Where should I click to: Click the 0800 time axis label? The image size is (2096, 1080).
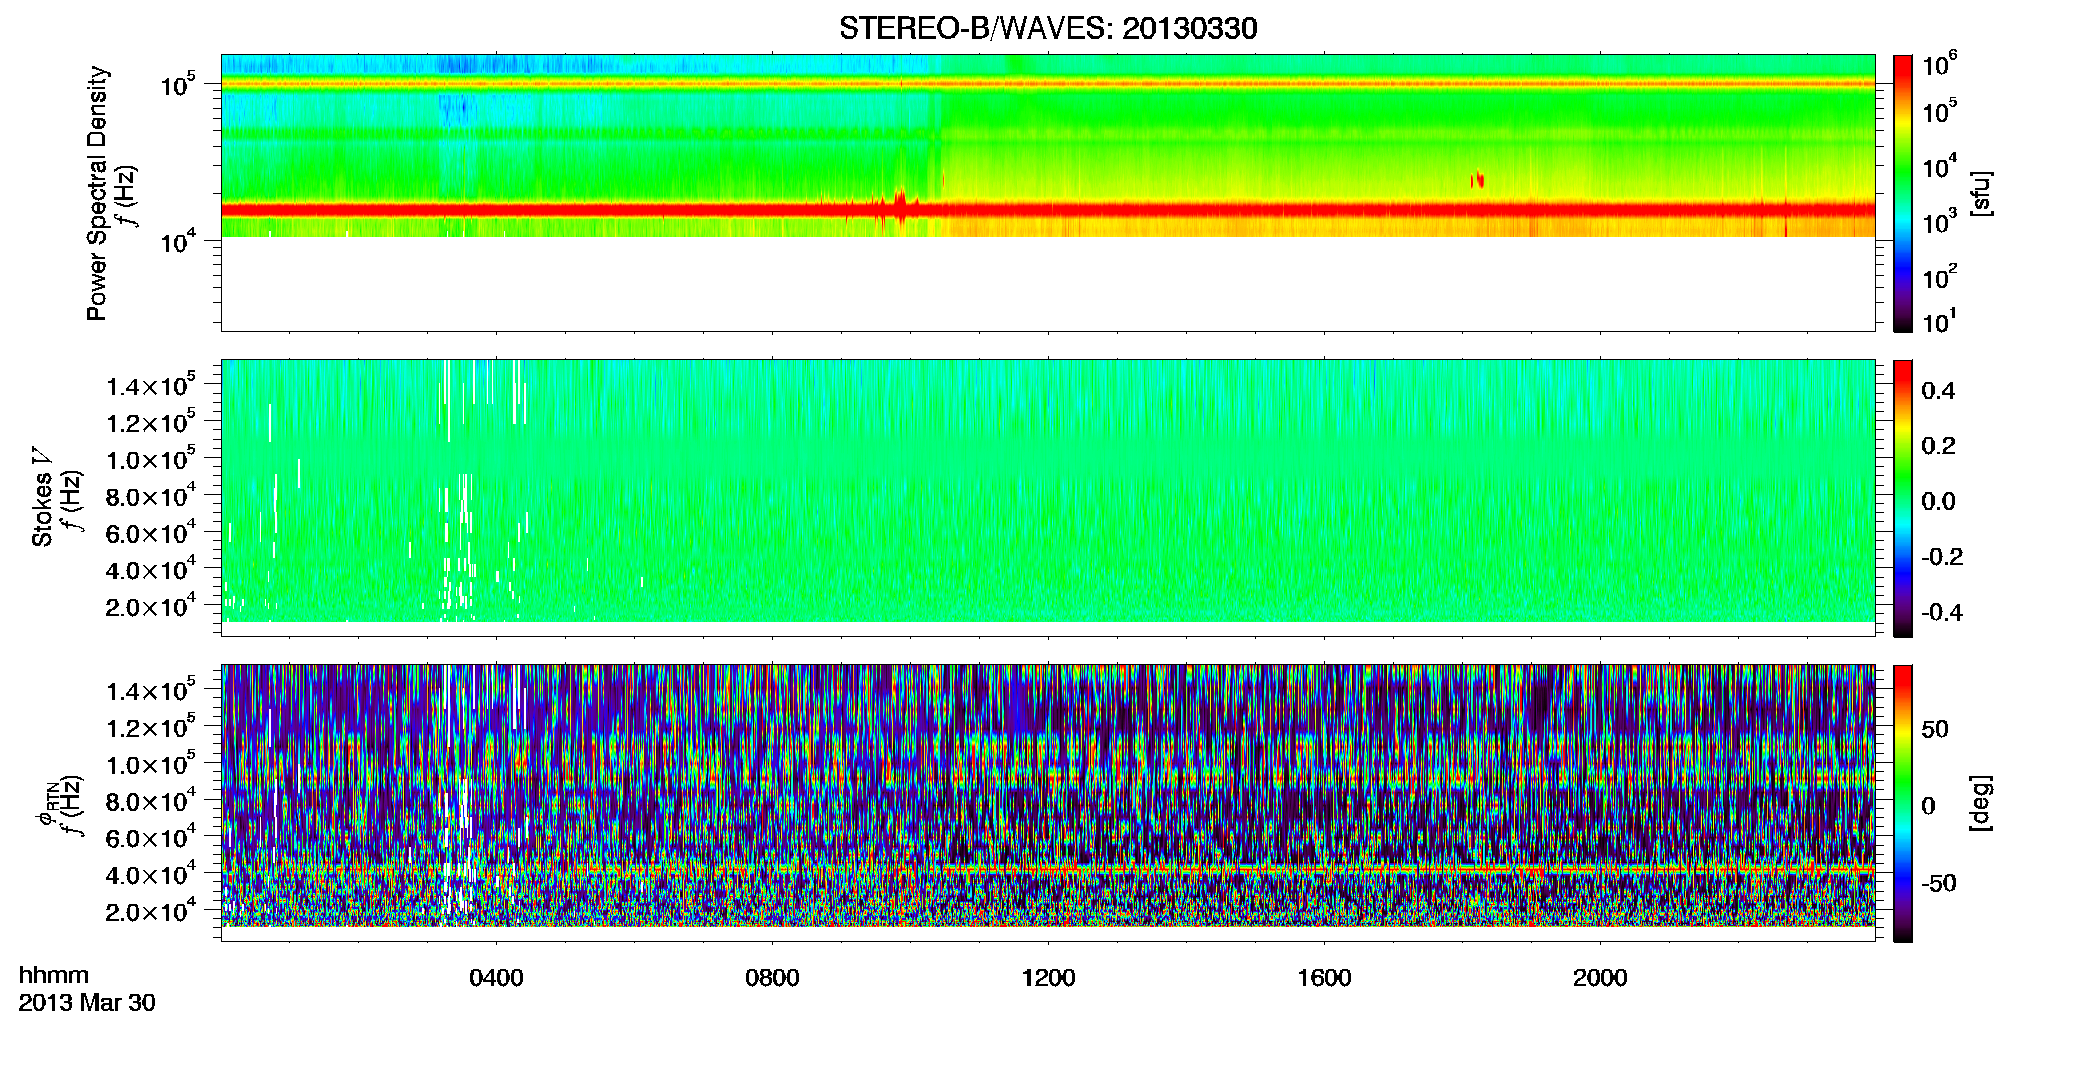coord(772,978)
